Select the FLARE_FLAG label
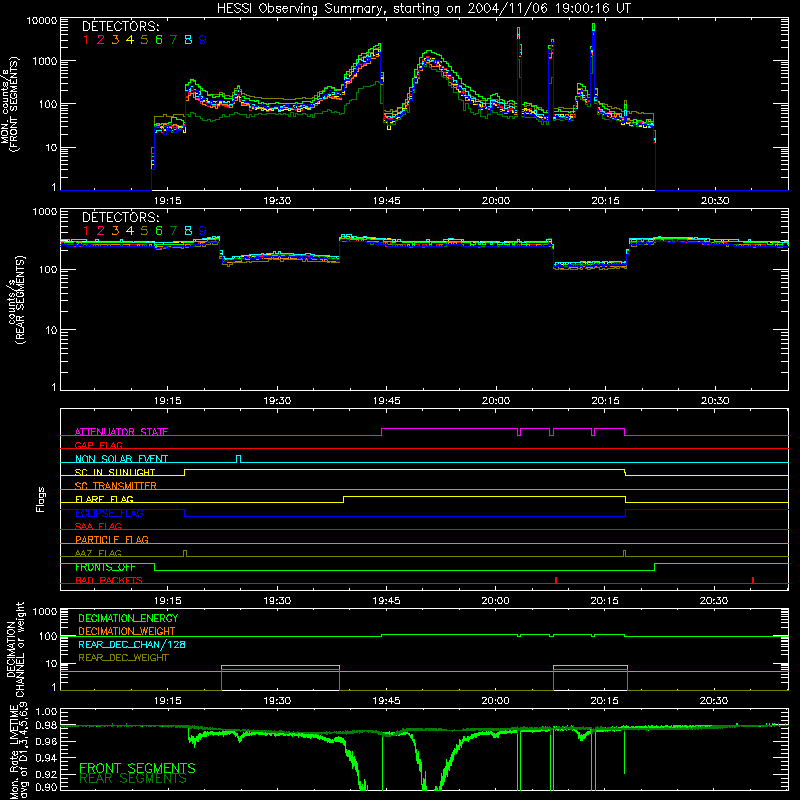 tap(104, 499)
